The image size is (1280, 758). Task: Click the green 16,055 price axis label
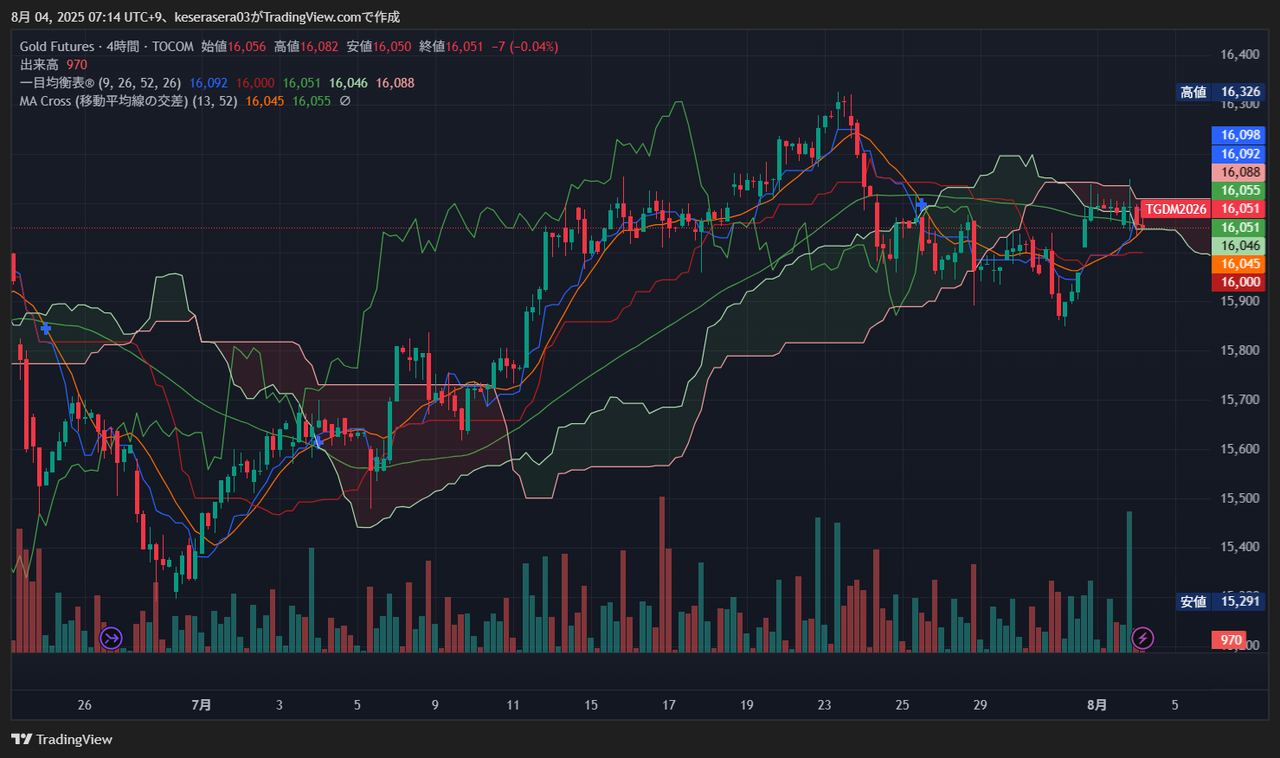pos(1241,190)
